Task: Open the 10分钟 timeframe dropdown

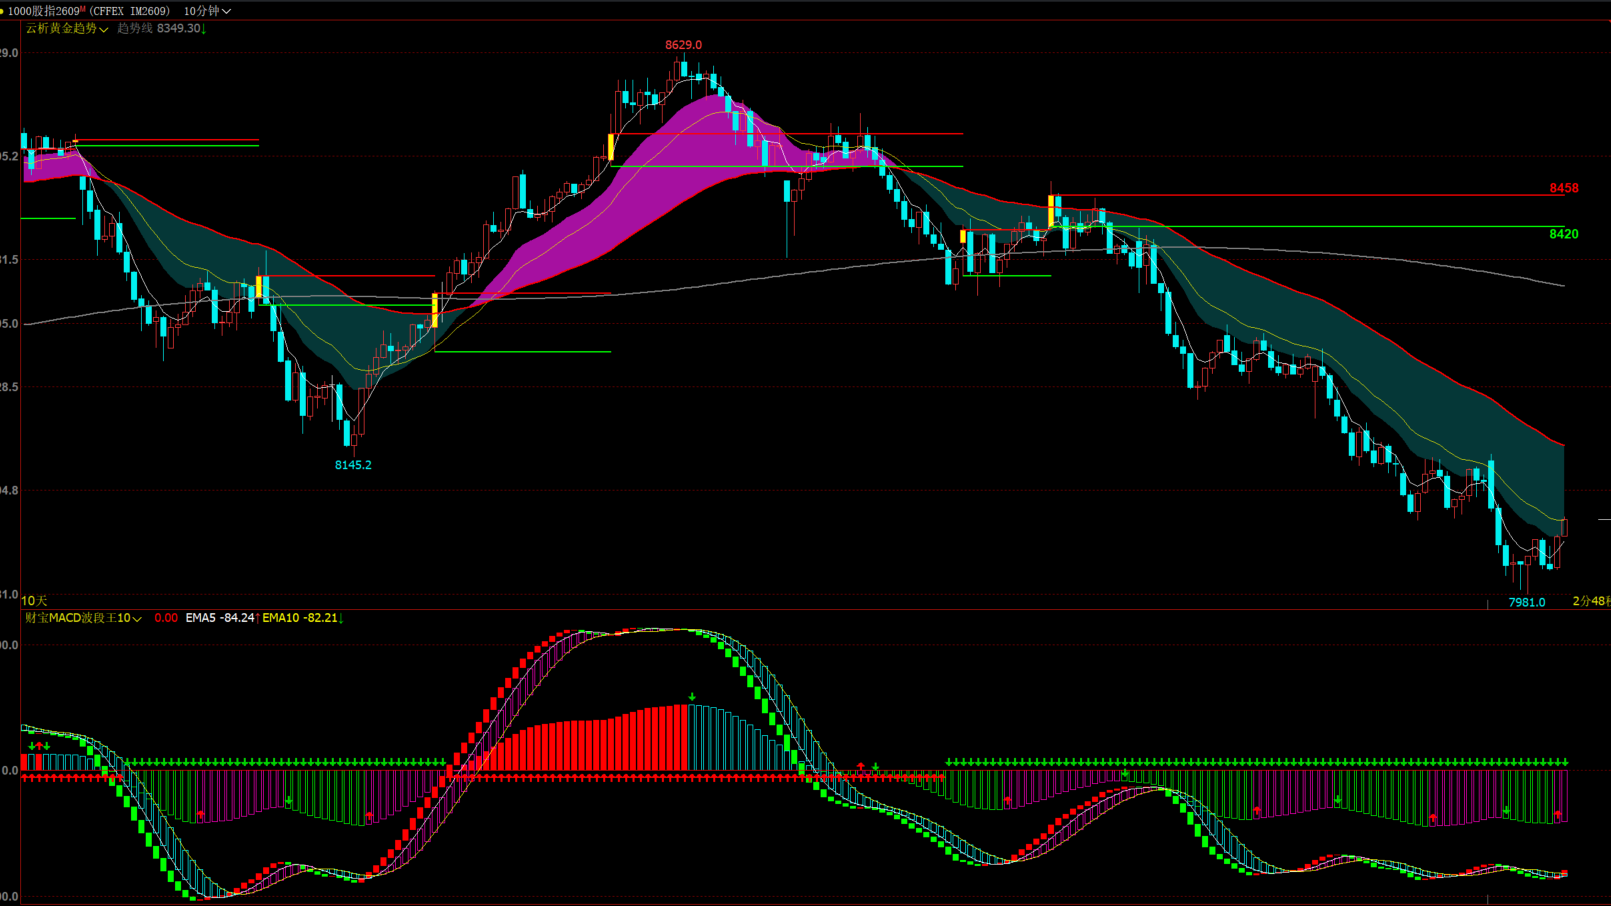Action: 207,11
